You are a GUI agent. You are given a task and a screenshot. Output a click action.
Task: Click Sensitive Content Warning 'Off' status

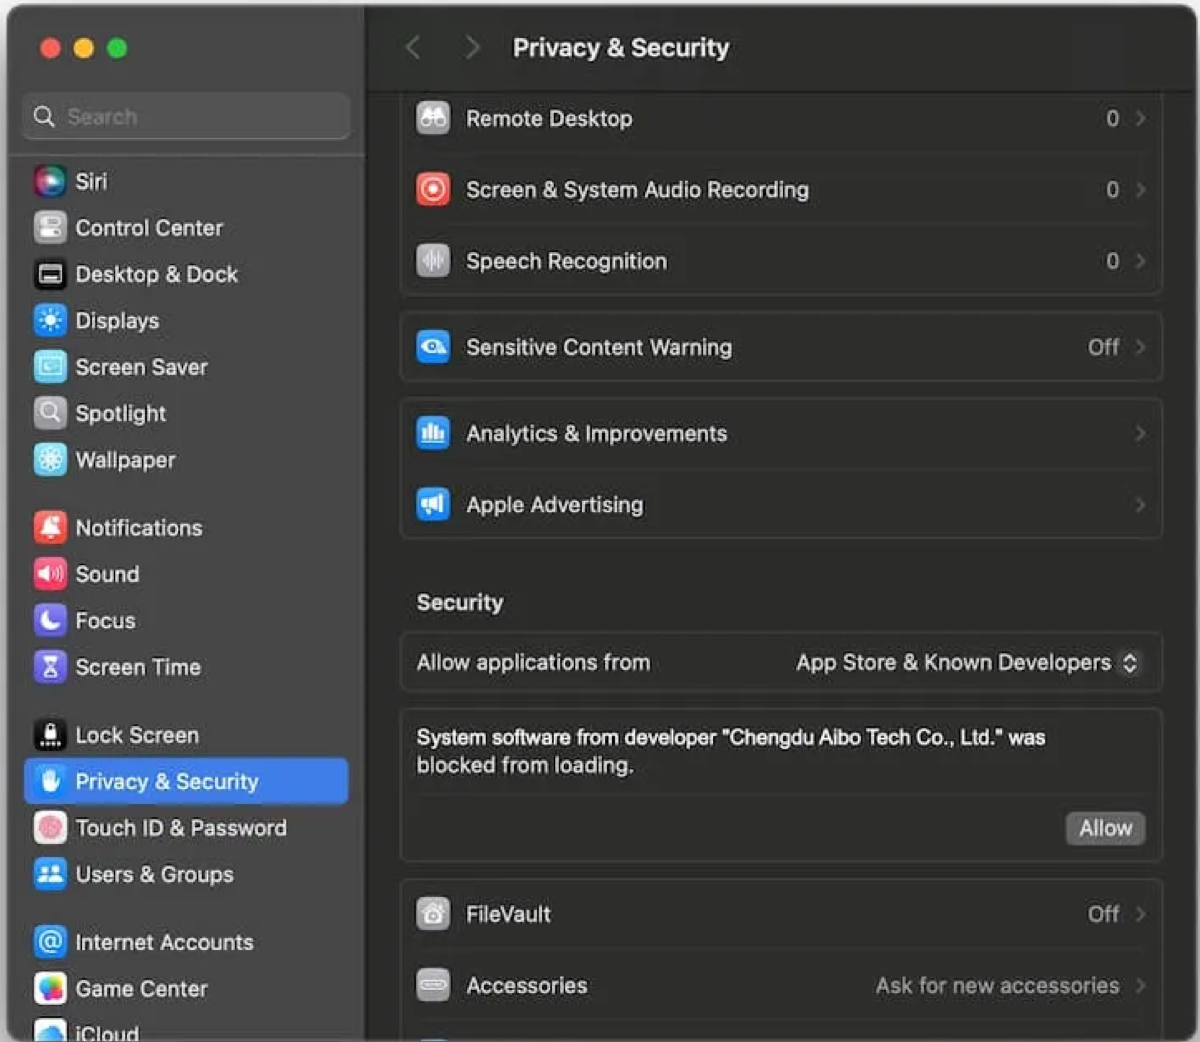point(1103,347)
